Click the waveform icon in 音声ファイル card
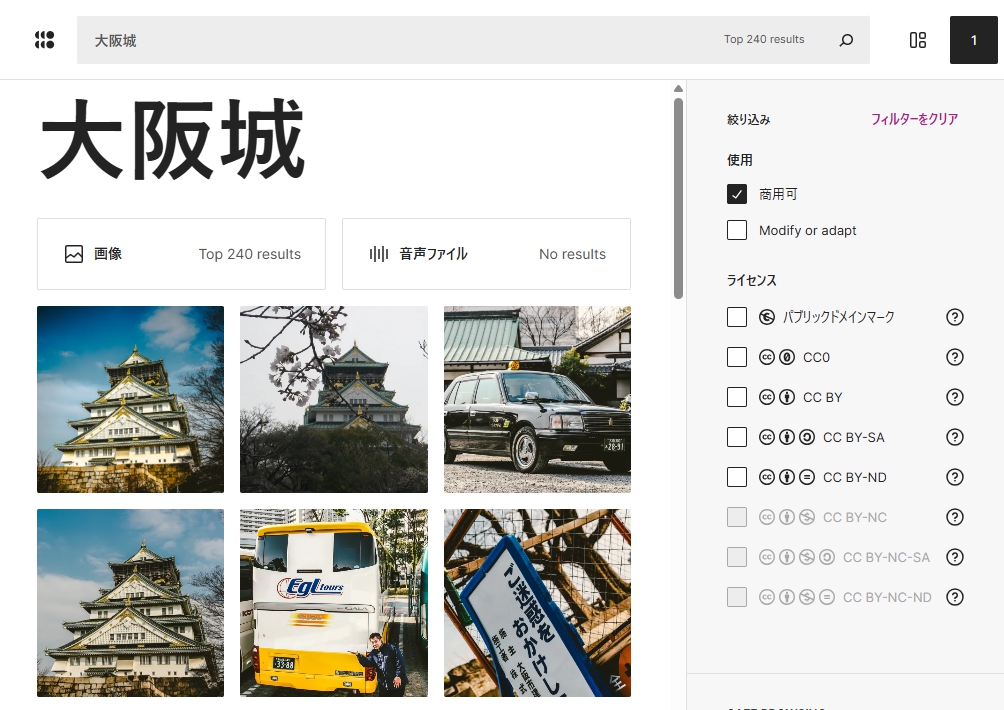 (x=378, y=254)
